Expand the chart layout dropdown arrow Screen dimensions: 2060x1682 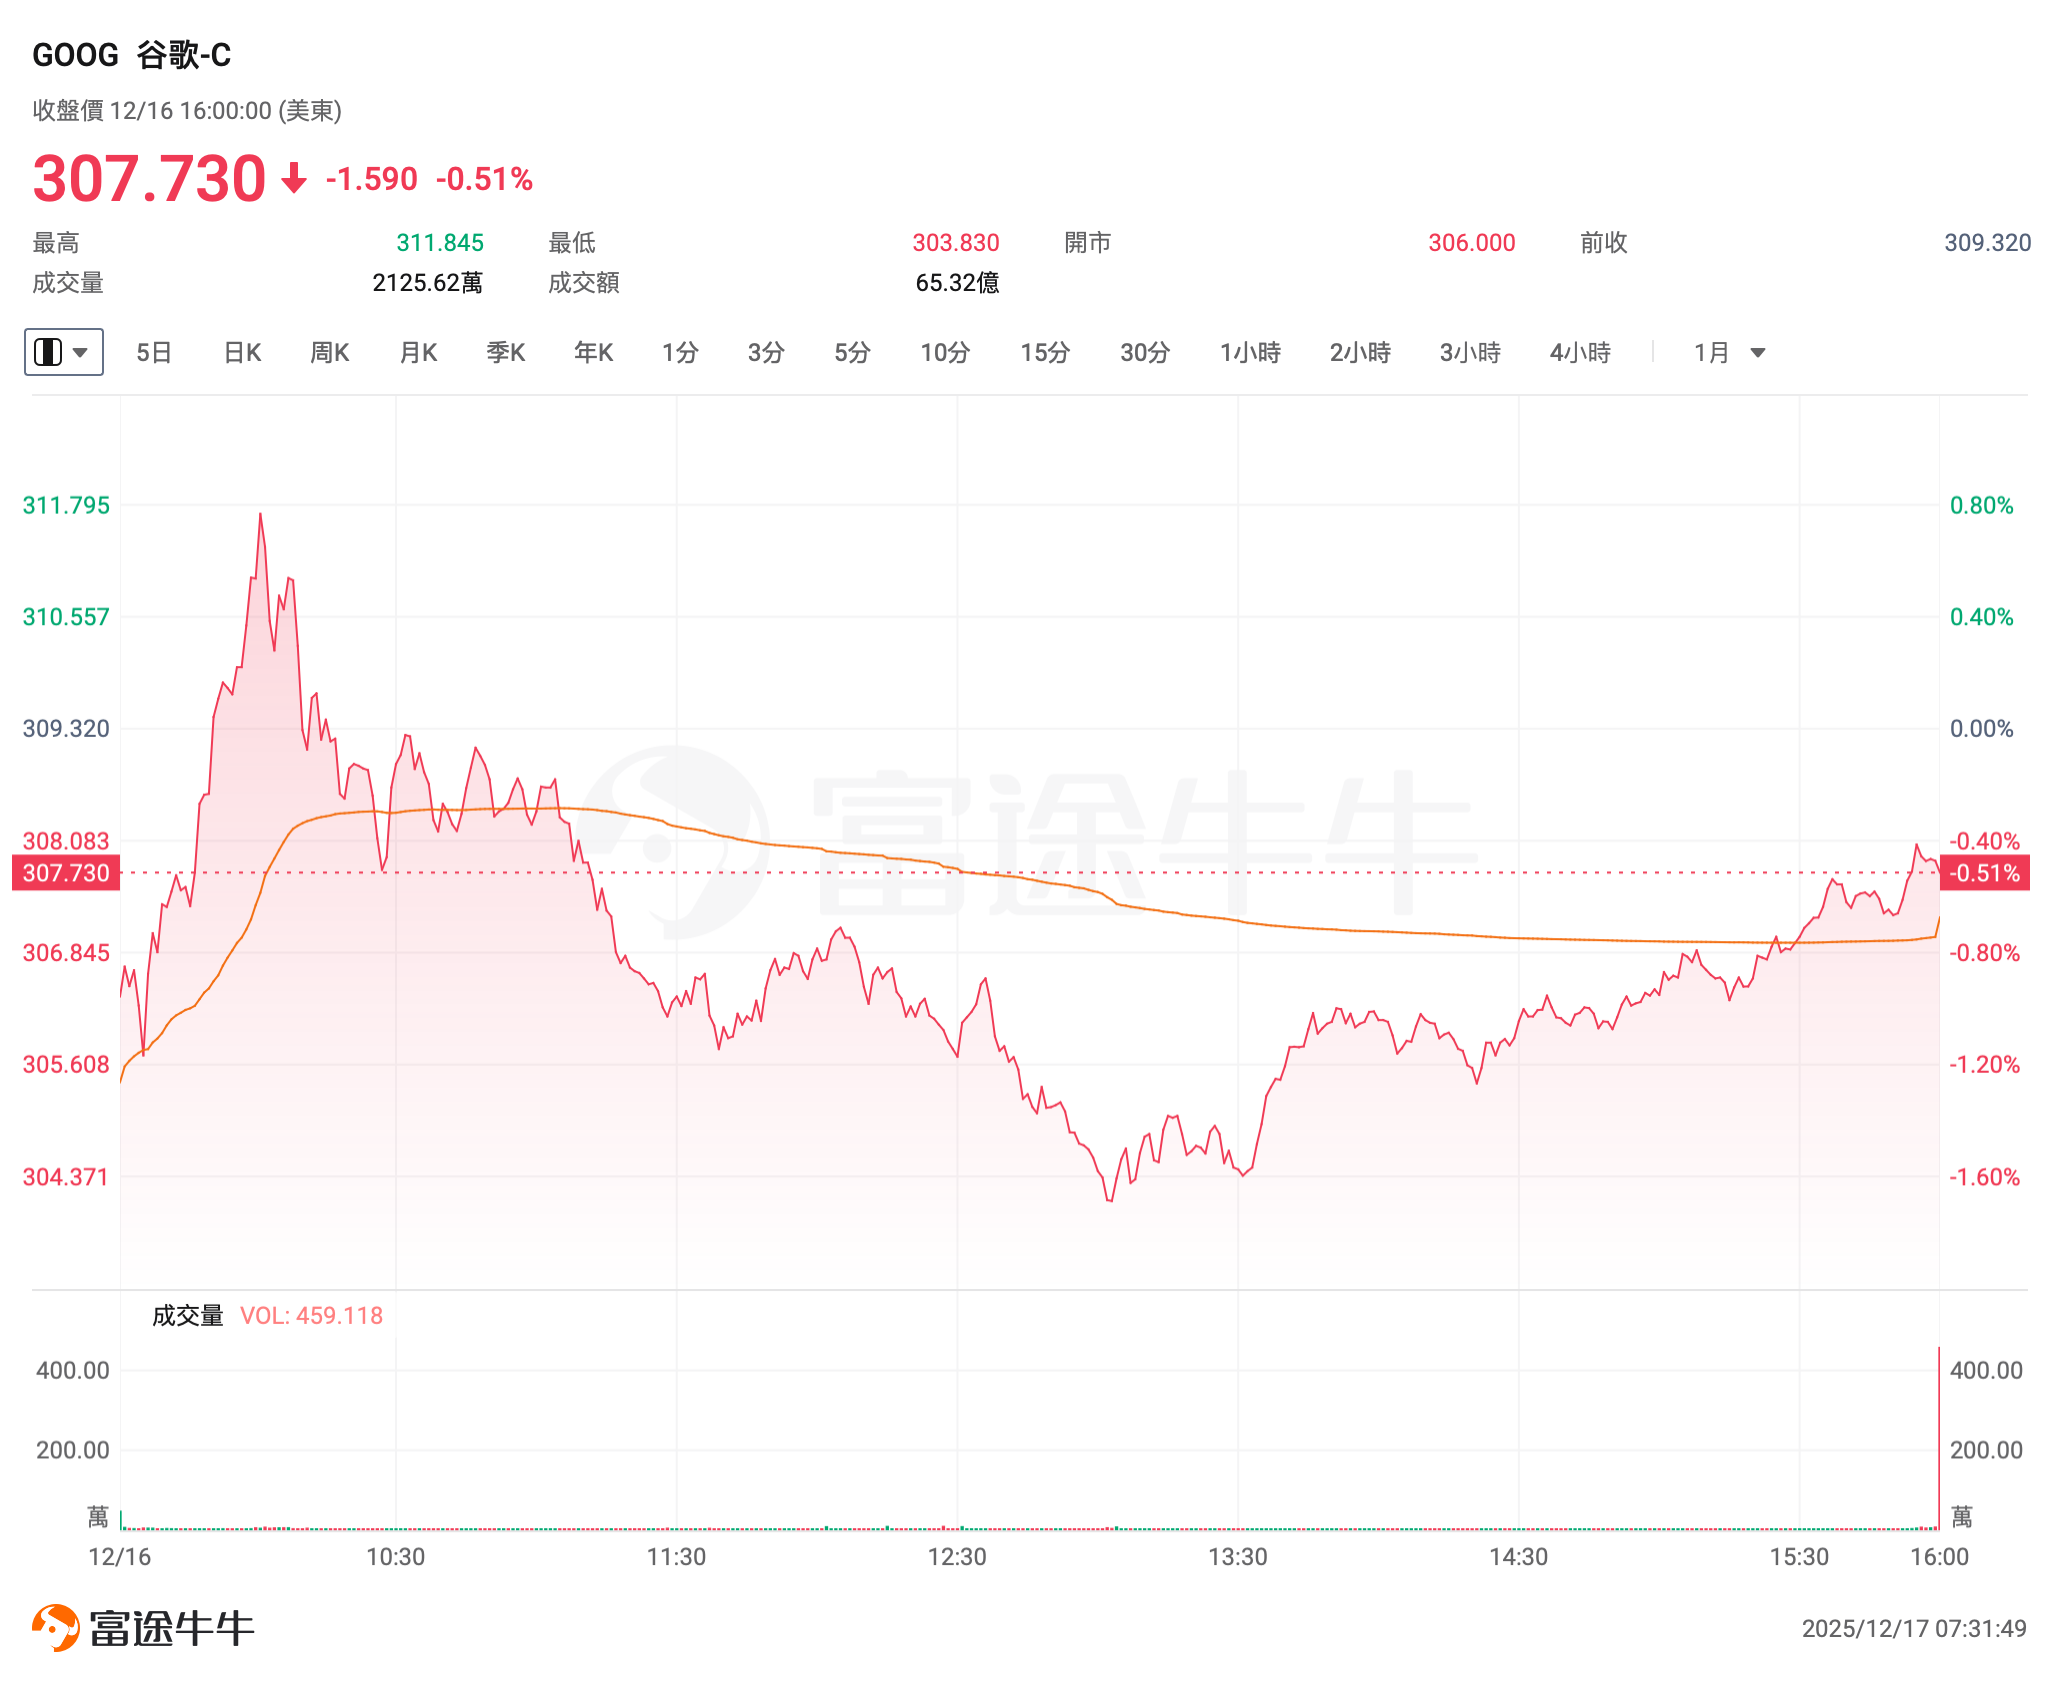81,352
